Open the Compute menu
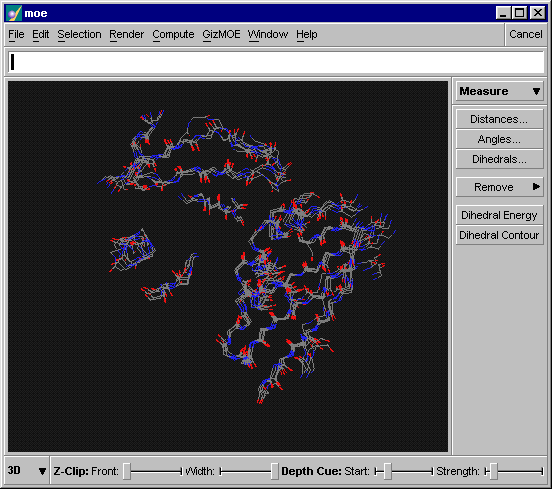The height and width of the screenshot is (489, 552). click(x=173, y=35)
